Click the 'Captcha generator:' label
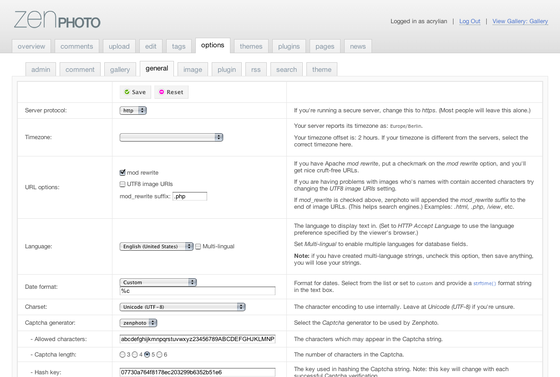560x377 pixels. point(50,323)
